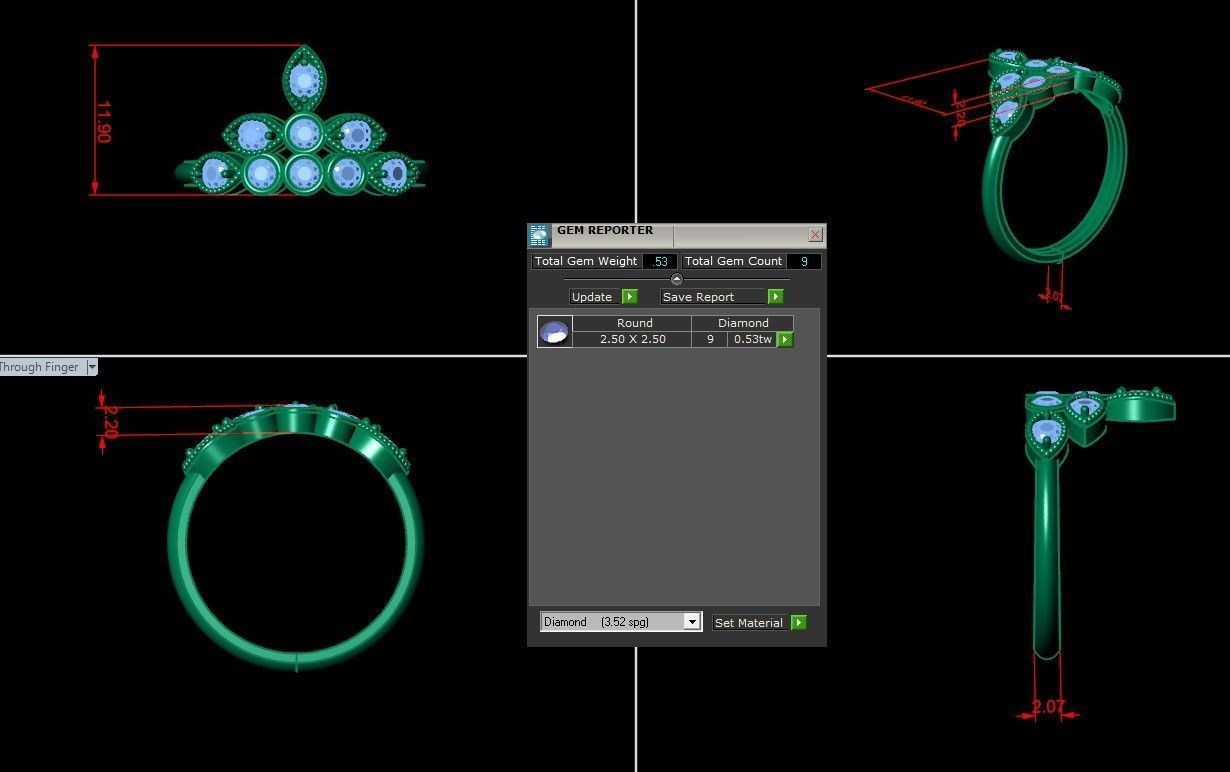The height and width of the screenshot is (772, 1230).
Task: Click the 2.50 X 2.50 size cell
Action: (x=633, y=339)
